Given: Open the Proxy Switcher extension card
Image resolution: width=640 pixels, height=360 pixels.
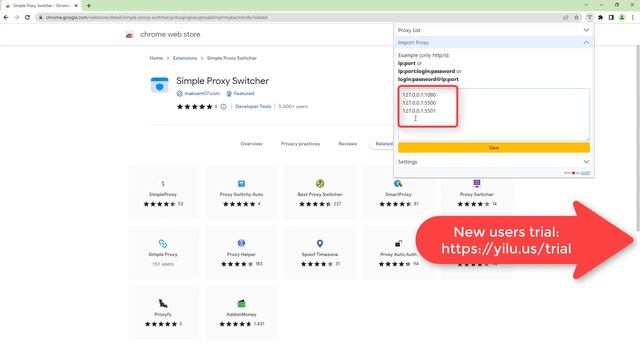Looking at the screenshot, I should pyautogui.click(x=477, y=193).
